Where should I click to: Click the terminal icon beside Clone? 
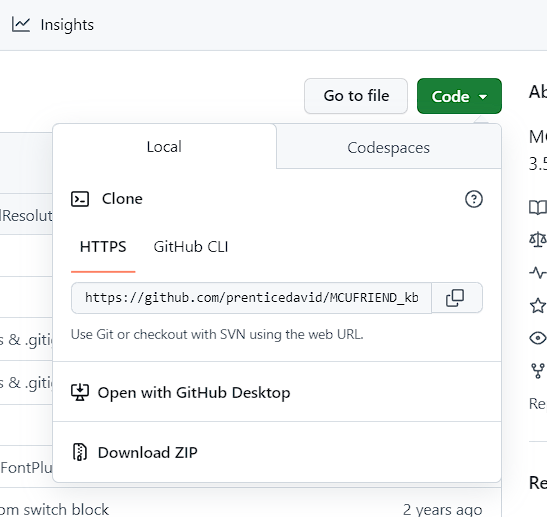80,199
